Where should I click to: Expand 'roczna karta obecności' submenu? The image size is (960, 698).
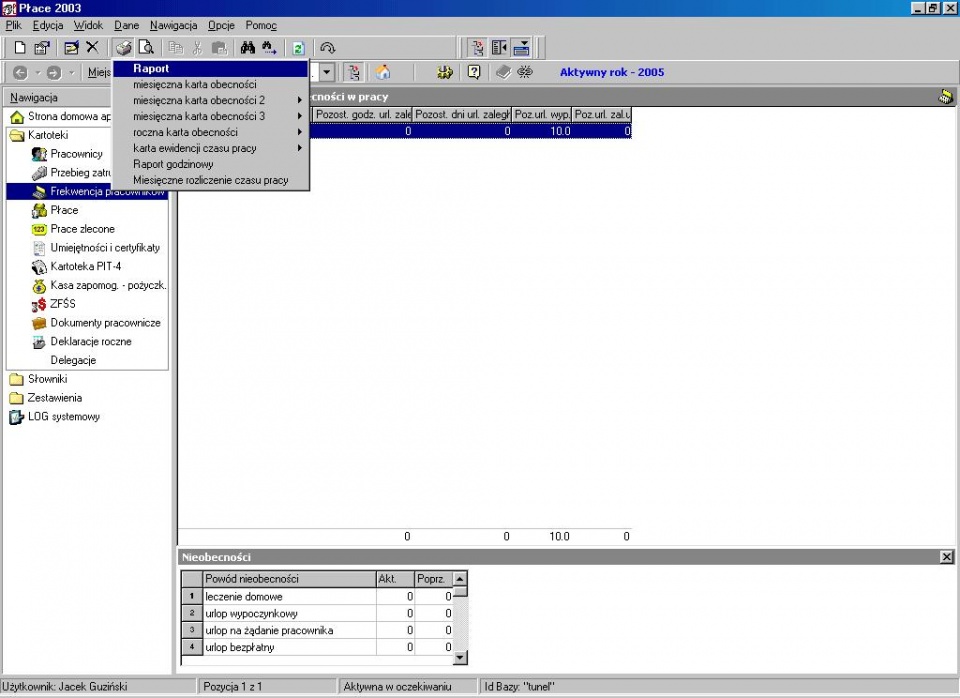(x=211, y=132)
